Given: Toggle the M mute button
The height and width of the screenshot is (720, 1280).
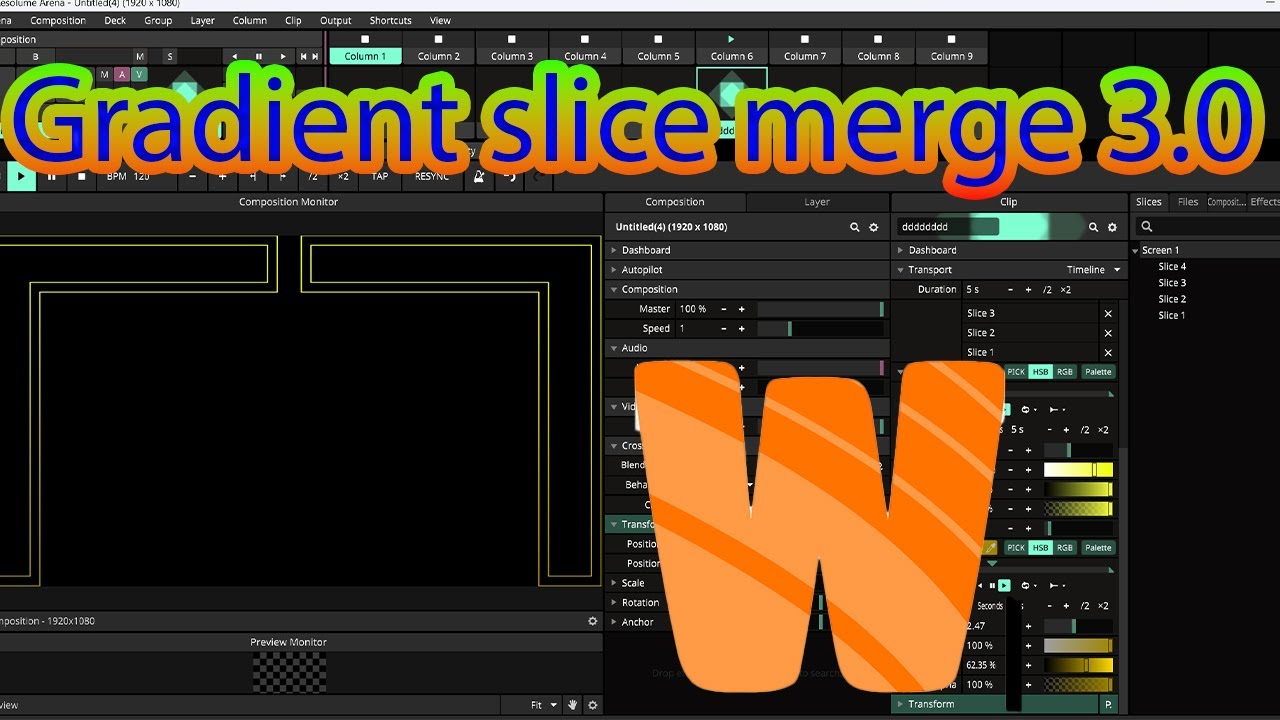Looking at the screenshot, I should [x=140, y=57].
